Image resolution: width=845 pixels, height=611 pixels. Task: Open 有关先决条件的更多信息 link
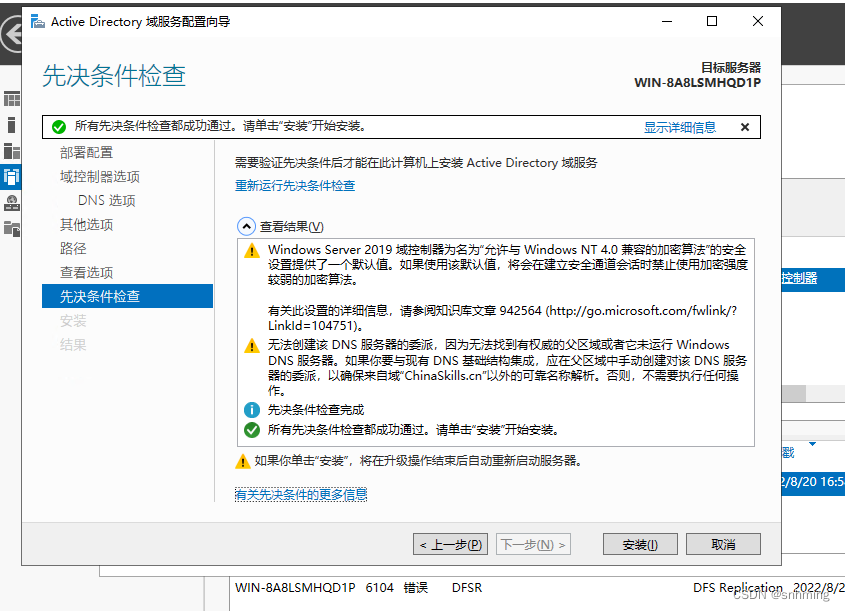[301, 494]
